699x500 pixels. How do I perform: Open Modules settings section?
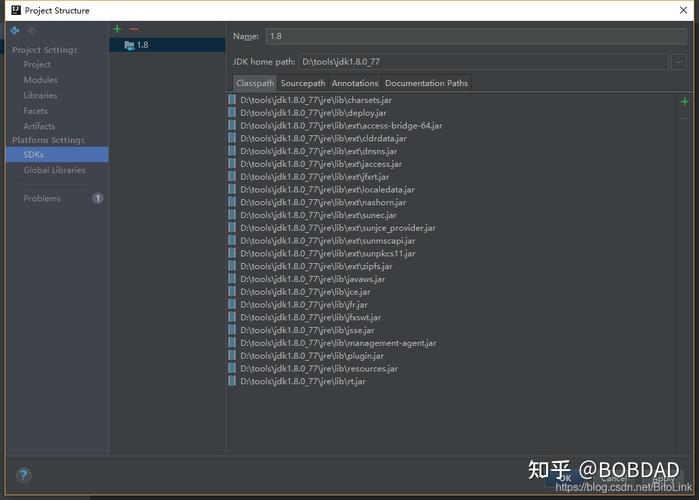[41, 80]
